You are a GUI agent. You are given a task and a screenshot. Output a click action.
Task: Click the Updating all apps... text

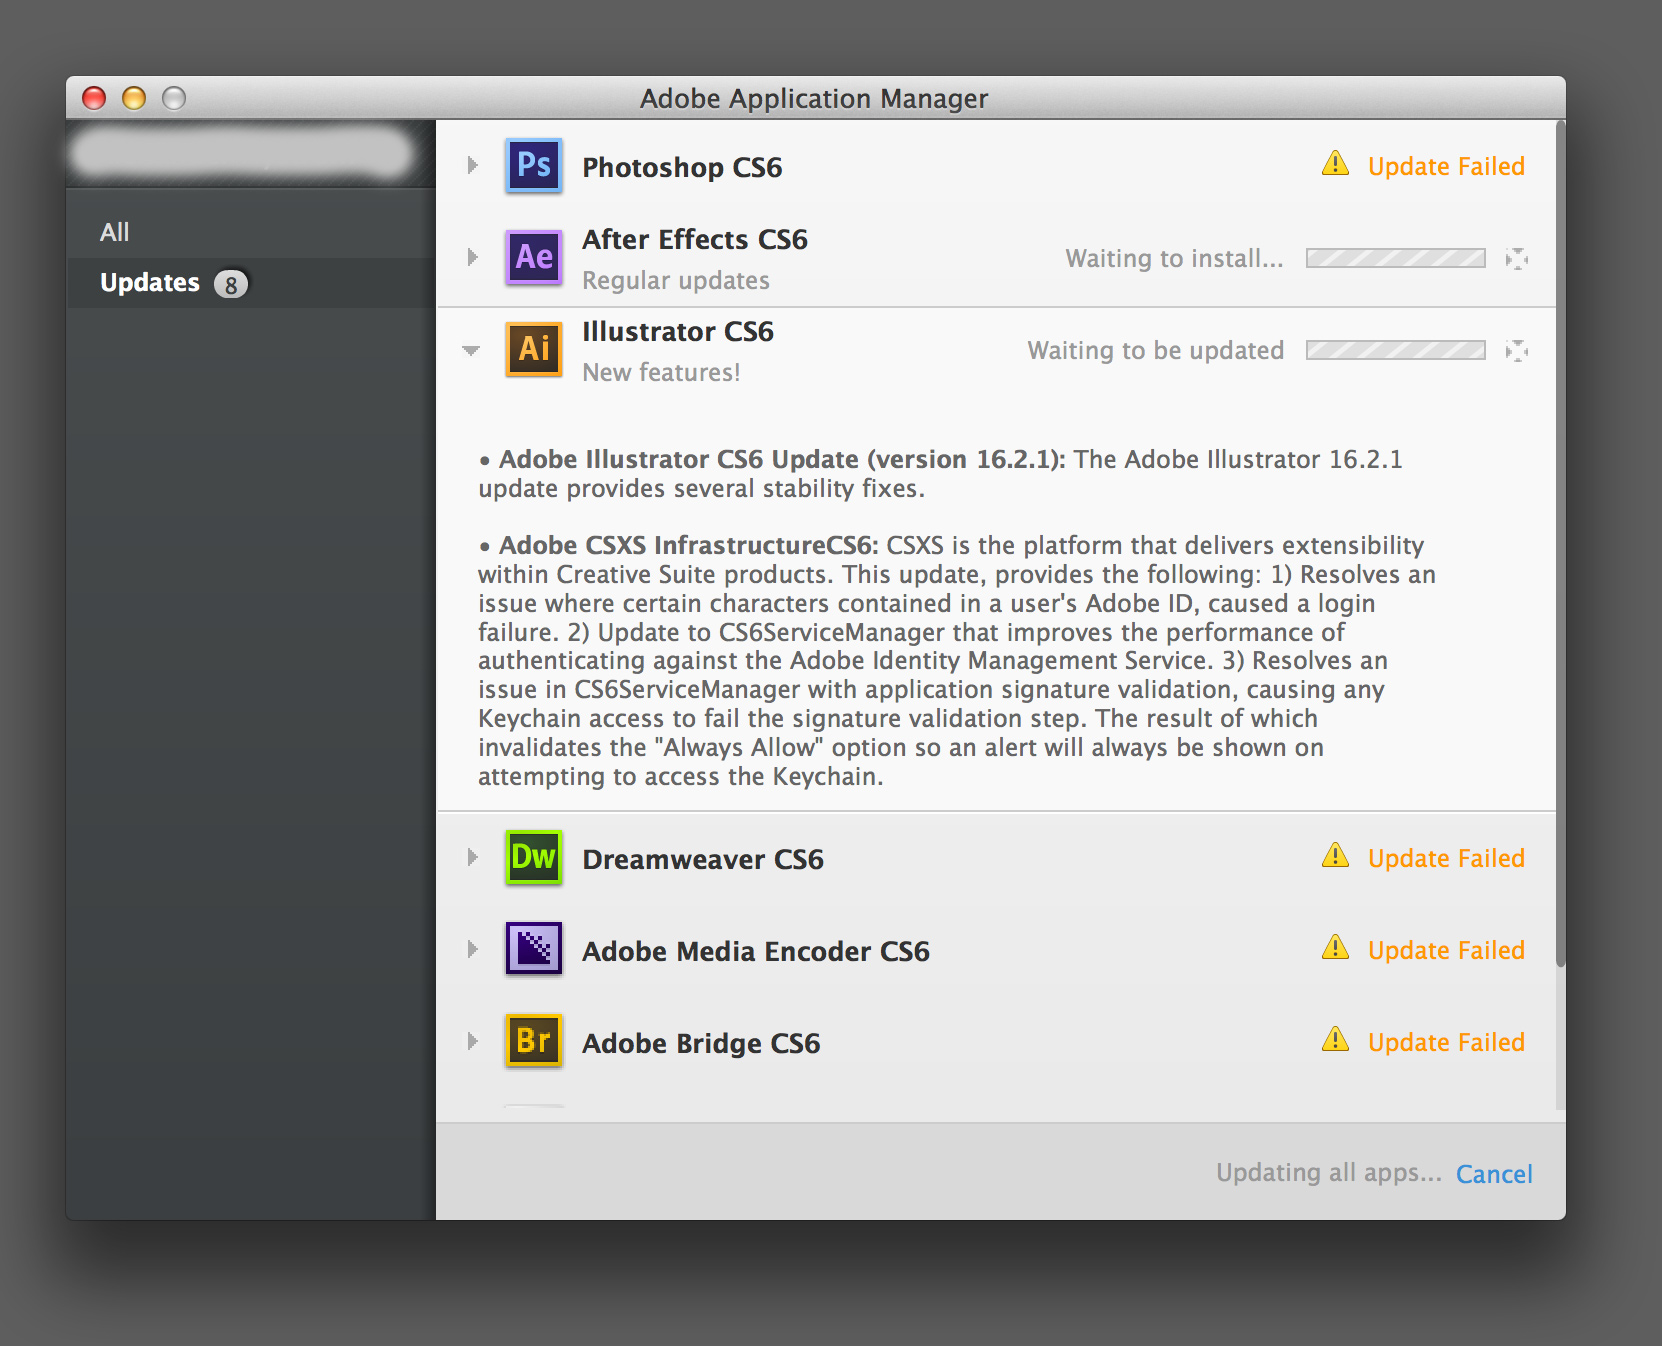click(1329, 1173)
